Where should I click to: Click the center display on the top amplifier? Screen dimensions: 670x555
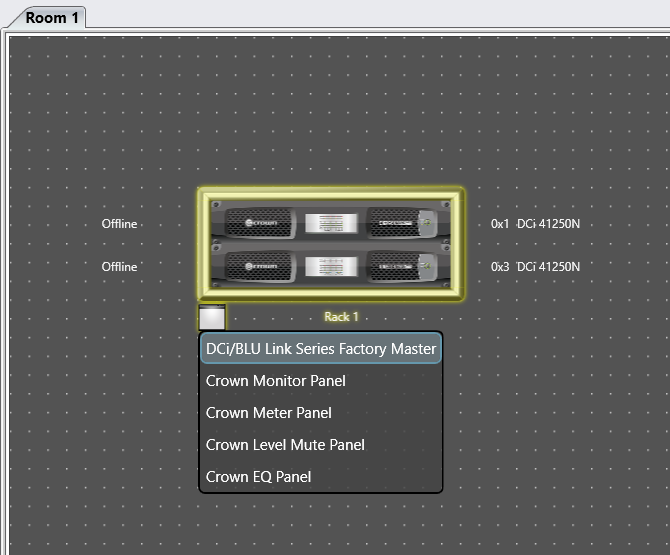tap(329, 223)
